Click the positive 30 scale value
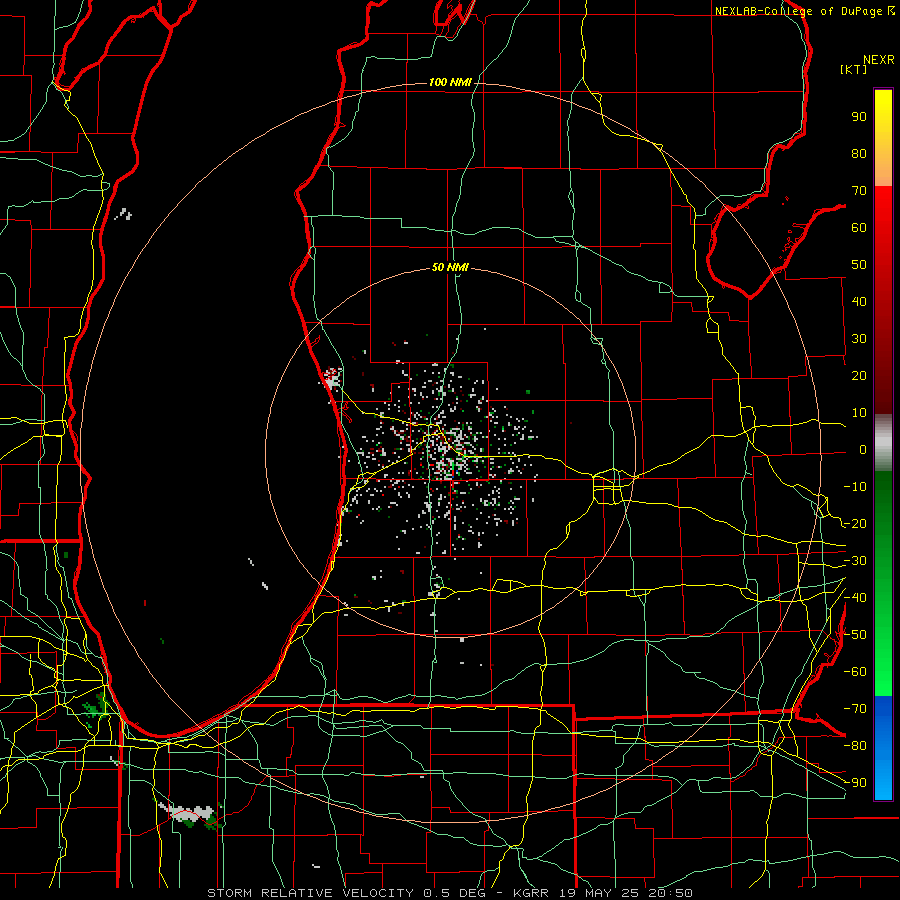 859,339
